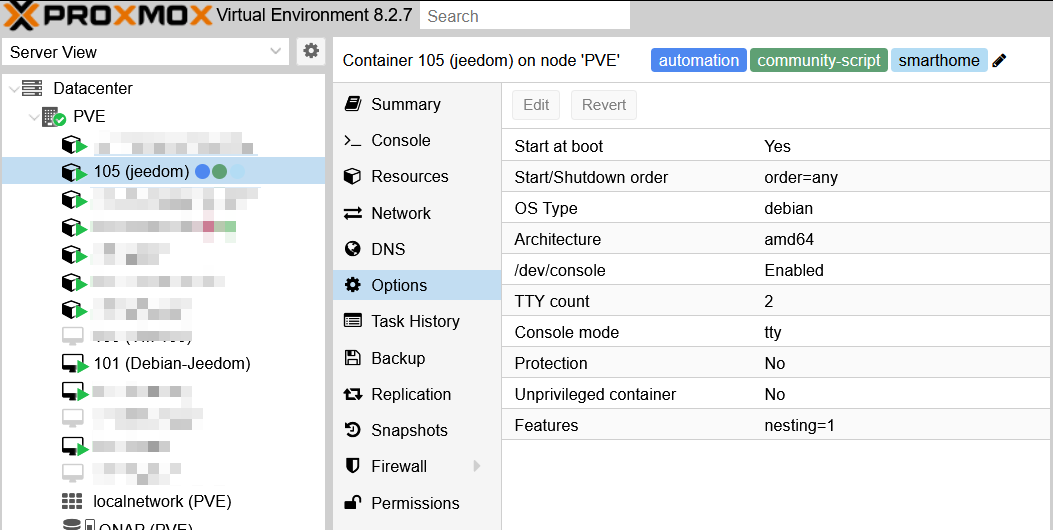This screenshot has height=530, width=1053.
Task: Click the Datacenter server icon
Action: 32,88
